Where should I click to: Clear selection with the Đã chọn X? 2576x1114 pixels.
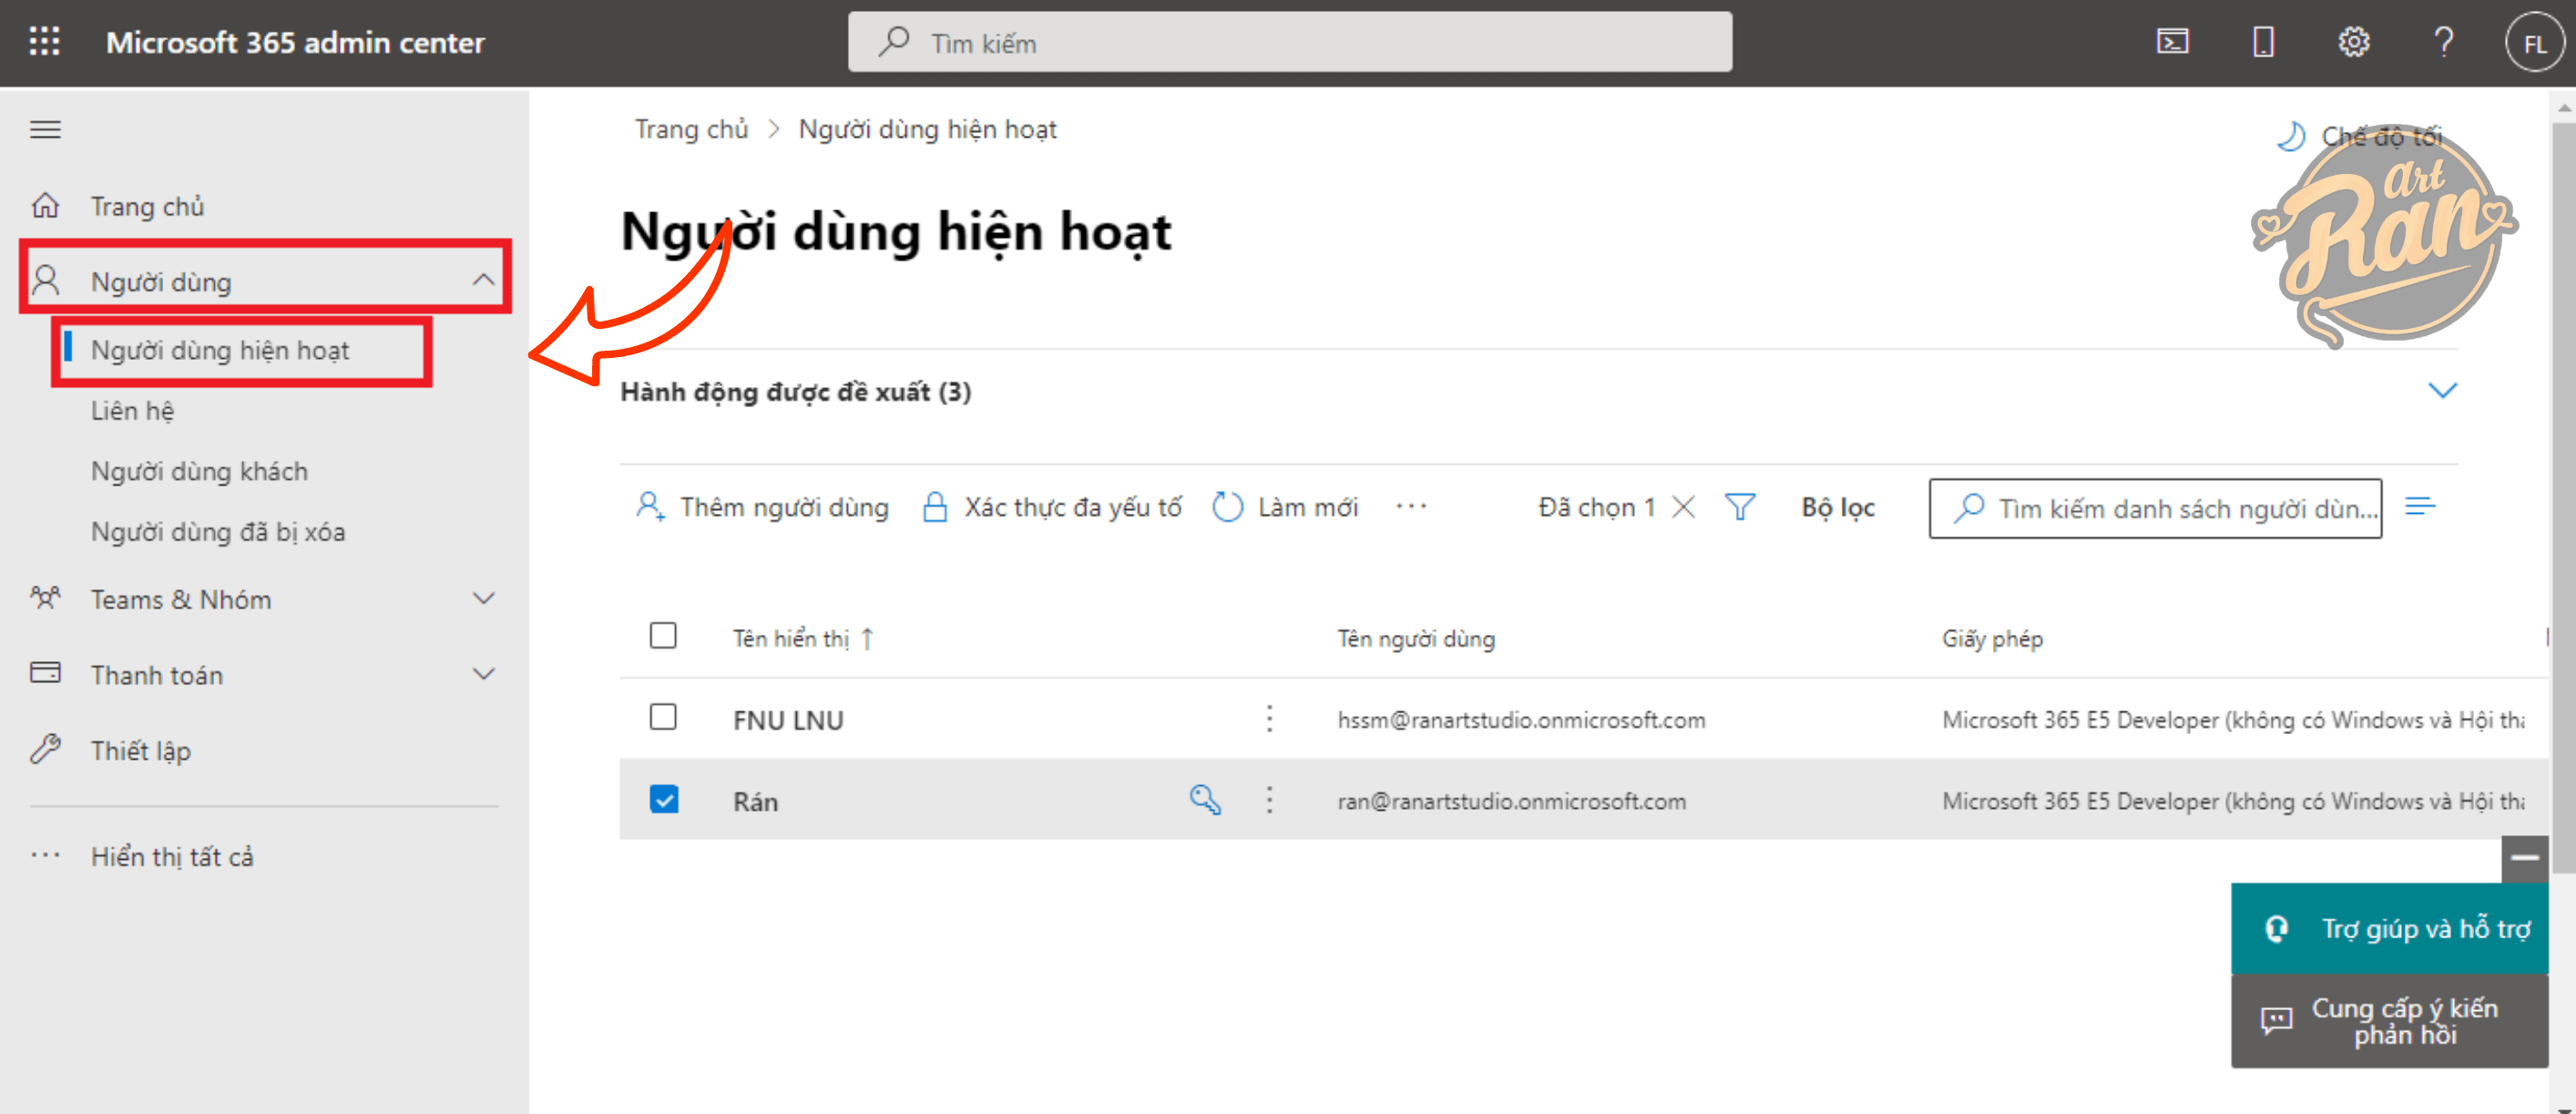tap(1684, 507)
